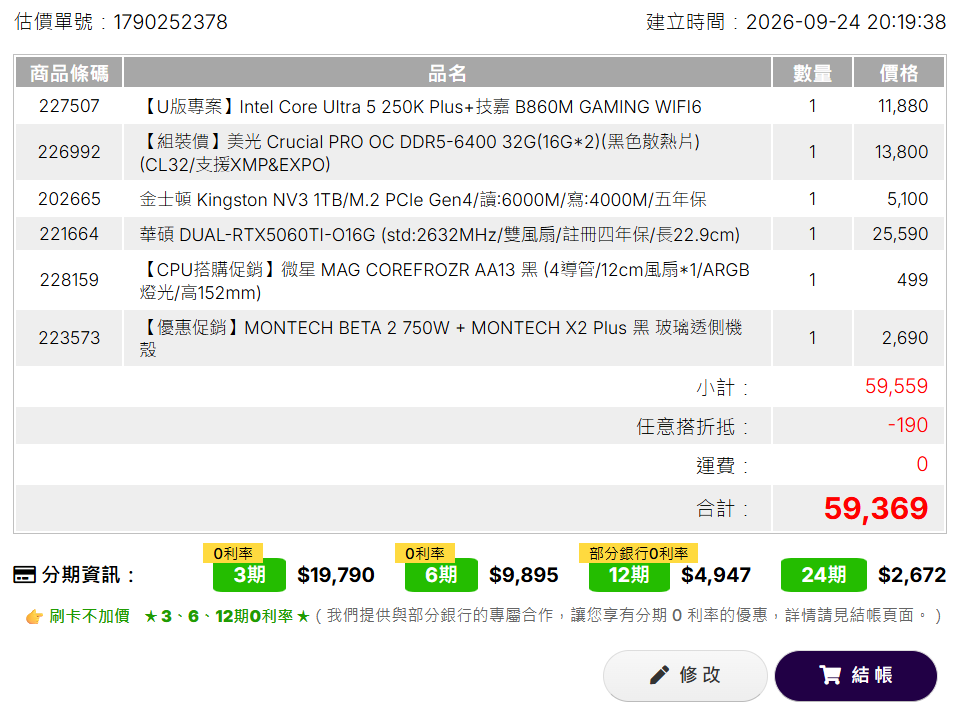Click the shopping cart icon on 結帳
The image size is (967, 726).
[x=830, y=675]
